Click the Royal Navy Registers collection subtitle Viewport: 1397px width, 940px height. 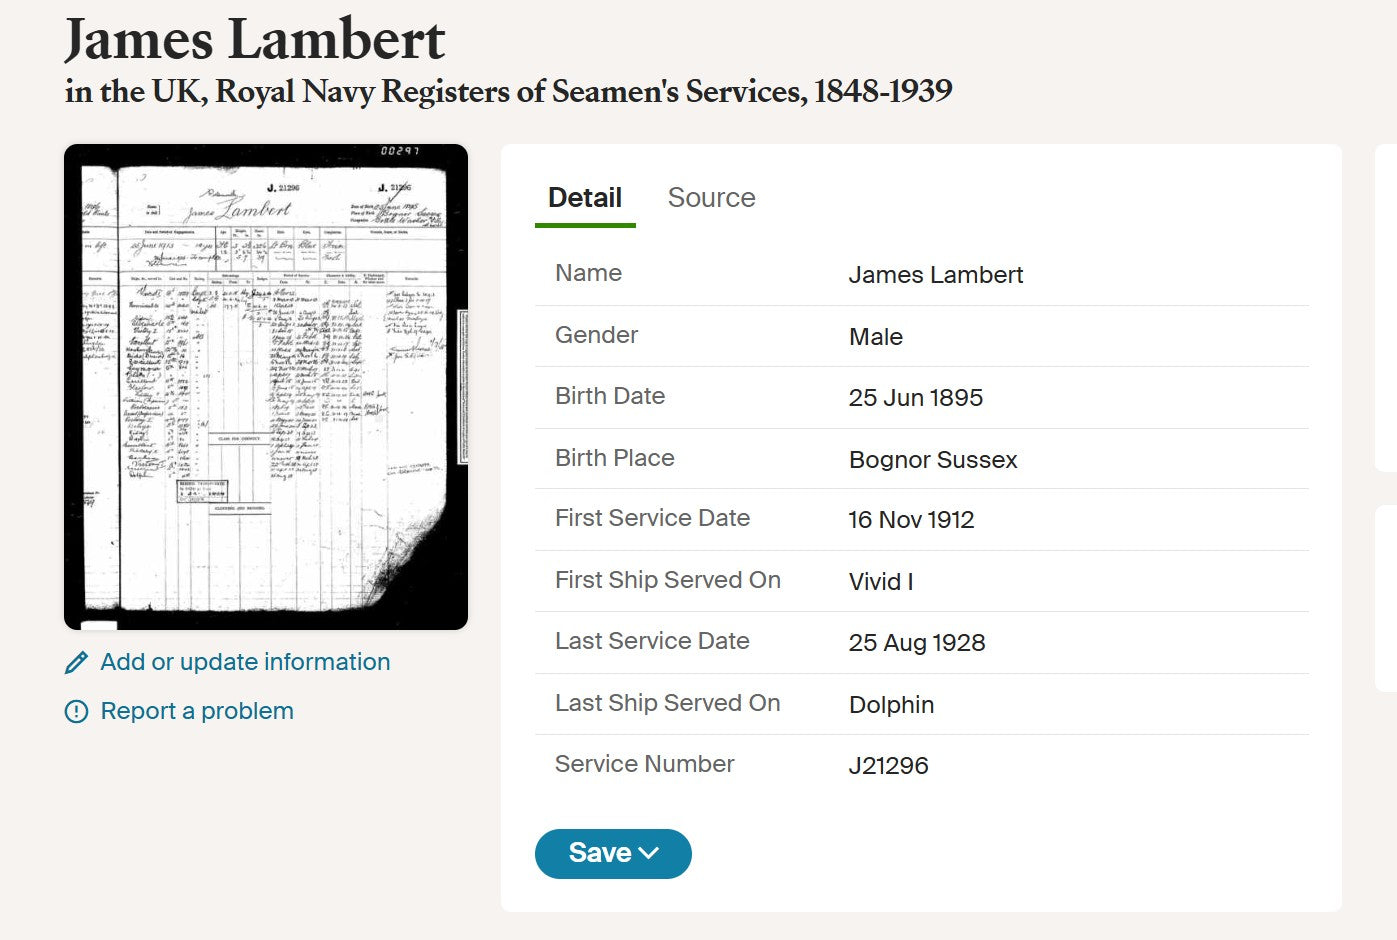click(x=508, y=92)
